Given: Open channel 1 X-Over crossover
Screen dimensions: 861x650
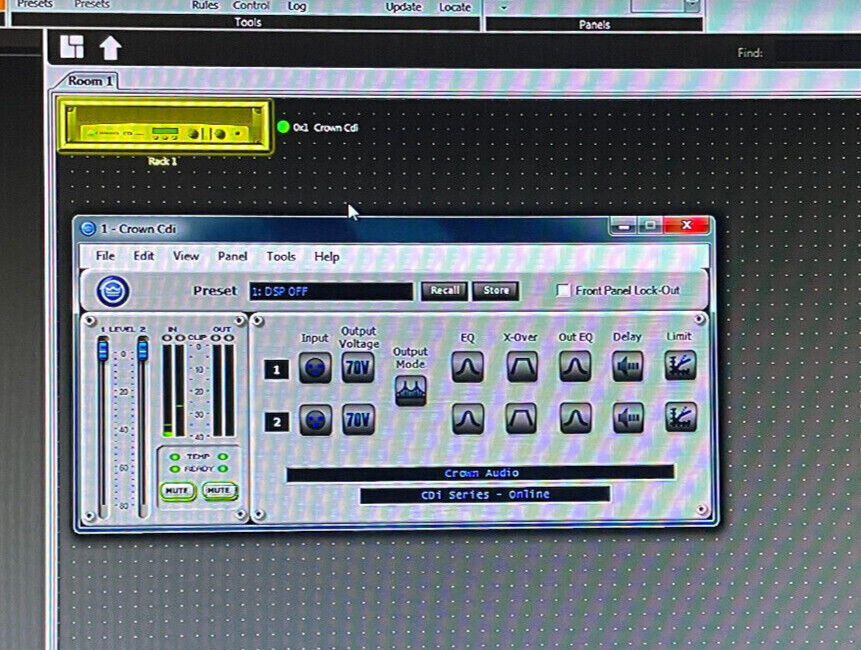Looking at the screenshot, I should [x=521, y=367].
